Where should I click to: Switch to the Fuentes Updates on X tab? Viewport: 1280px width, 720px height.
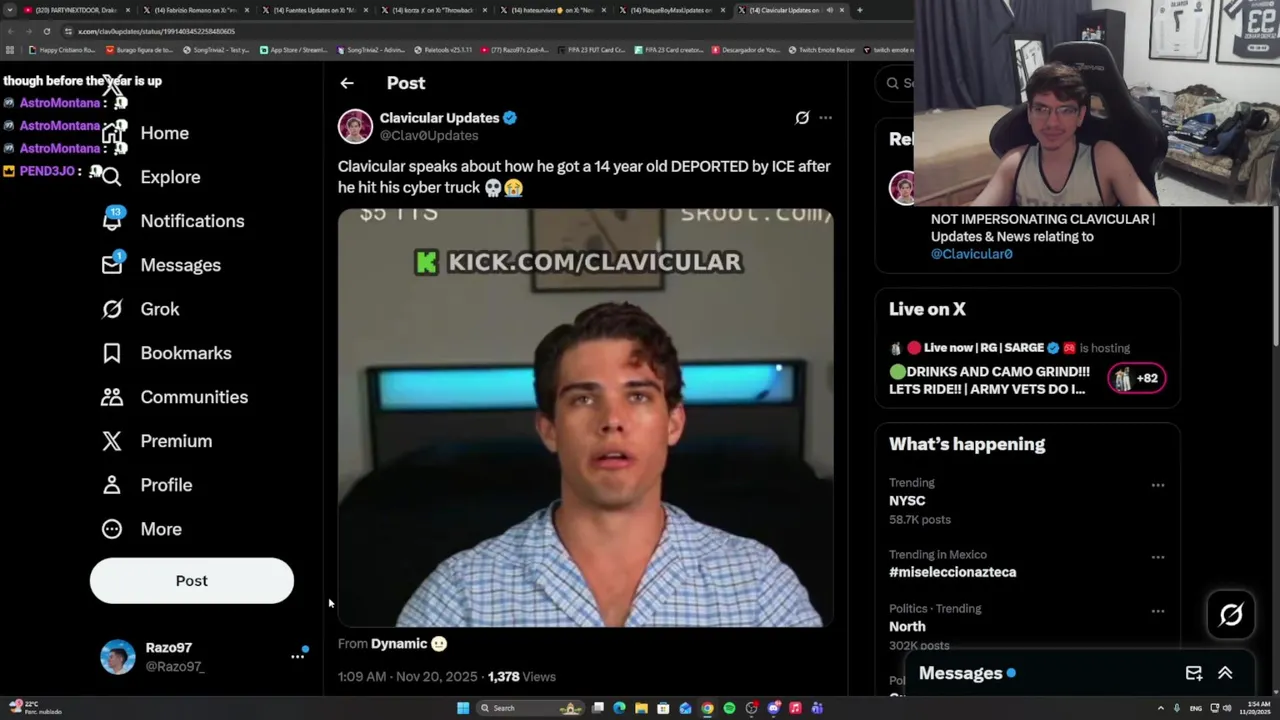pos(314,10)
